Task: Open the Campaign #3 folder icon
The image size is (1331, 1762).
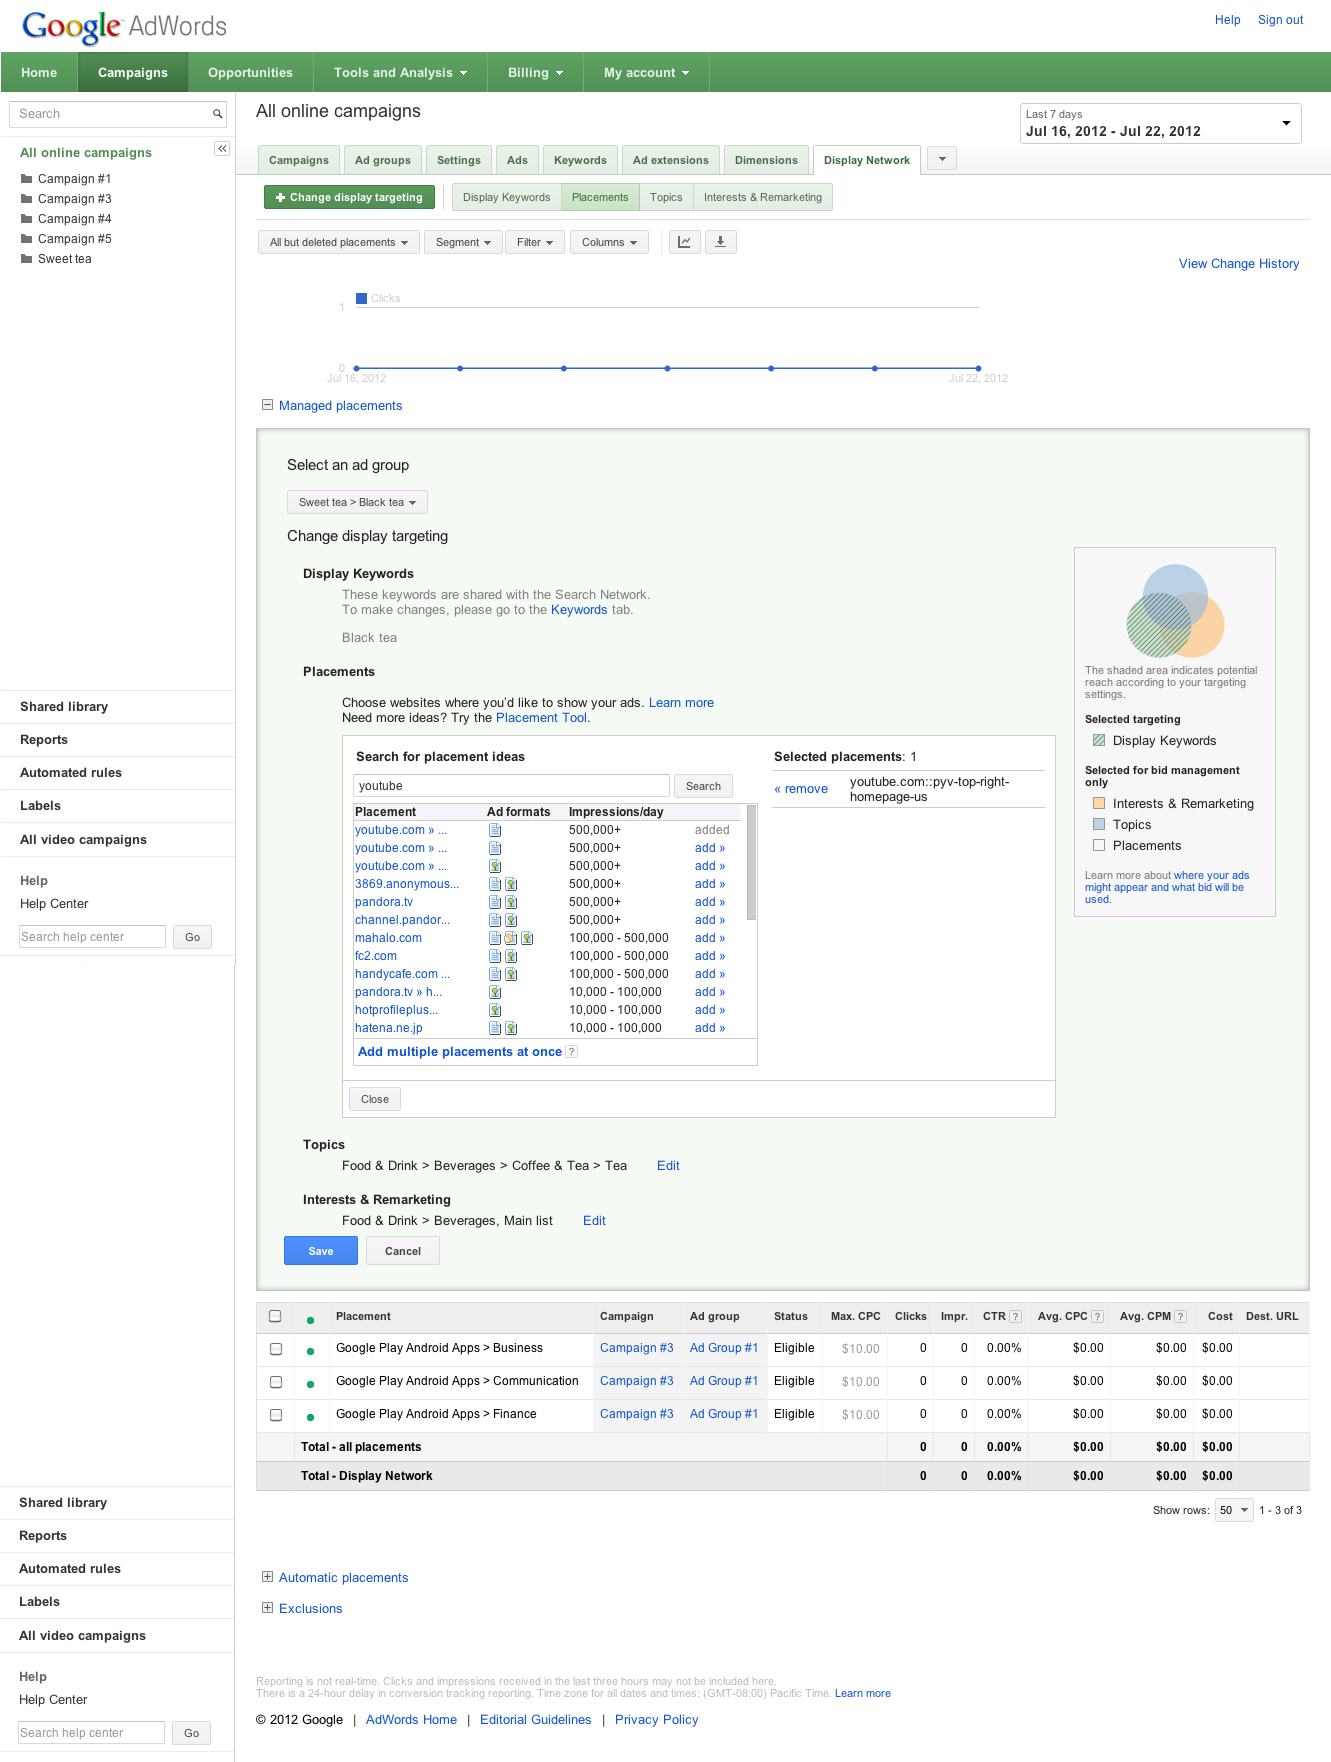Action: coord(27,199)
